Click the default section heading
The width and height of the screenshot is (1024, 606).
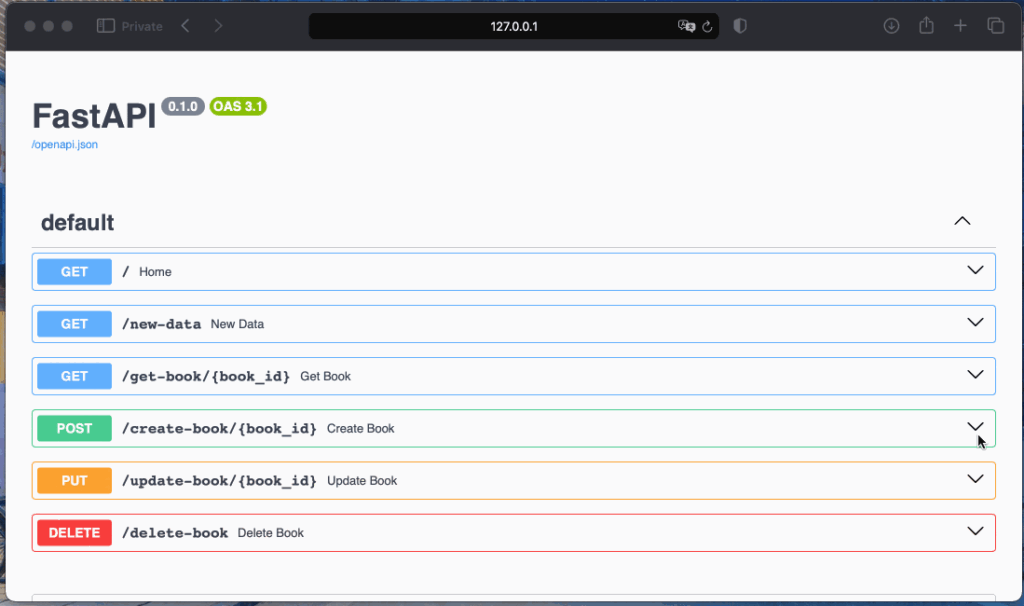point(77,223)
